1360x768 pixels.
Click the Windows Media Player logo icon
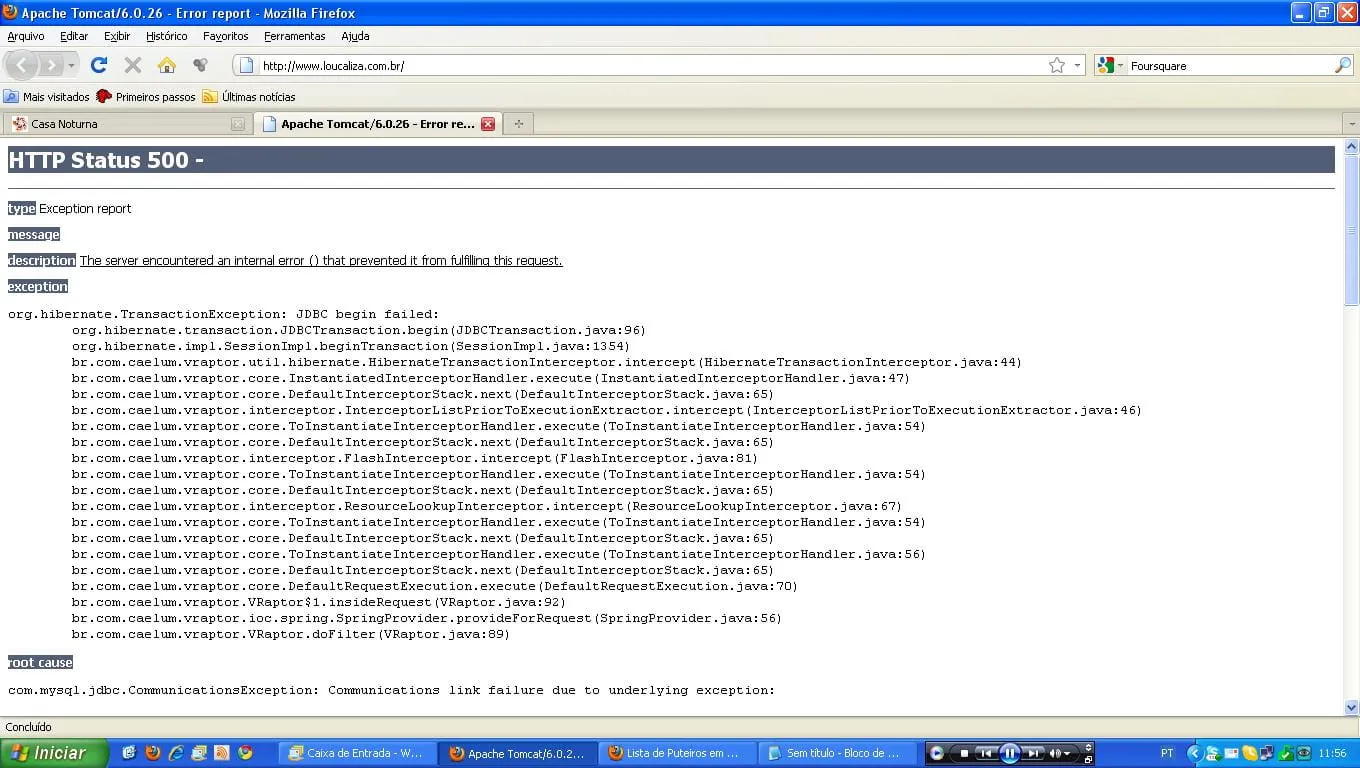coord(937,753)
